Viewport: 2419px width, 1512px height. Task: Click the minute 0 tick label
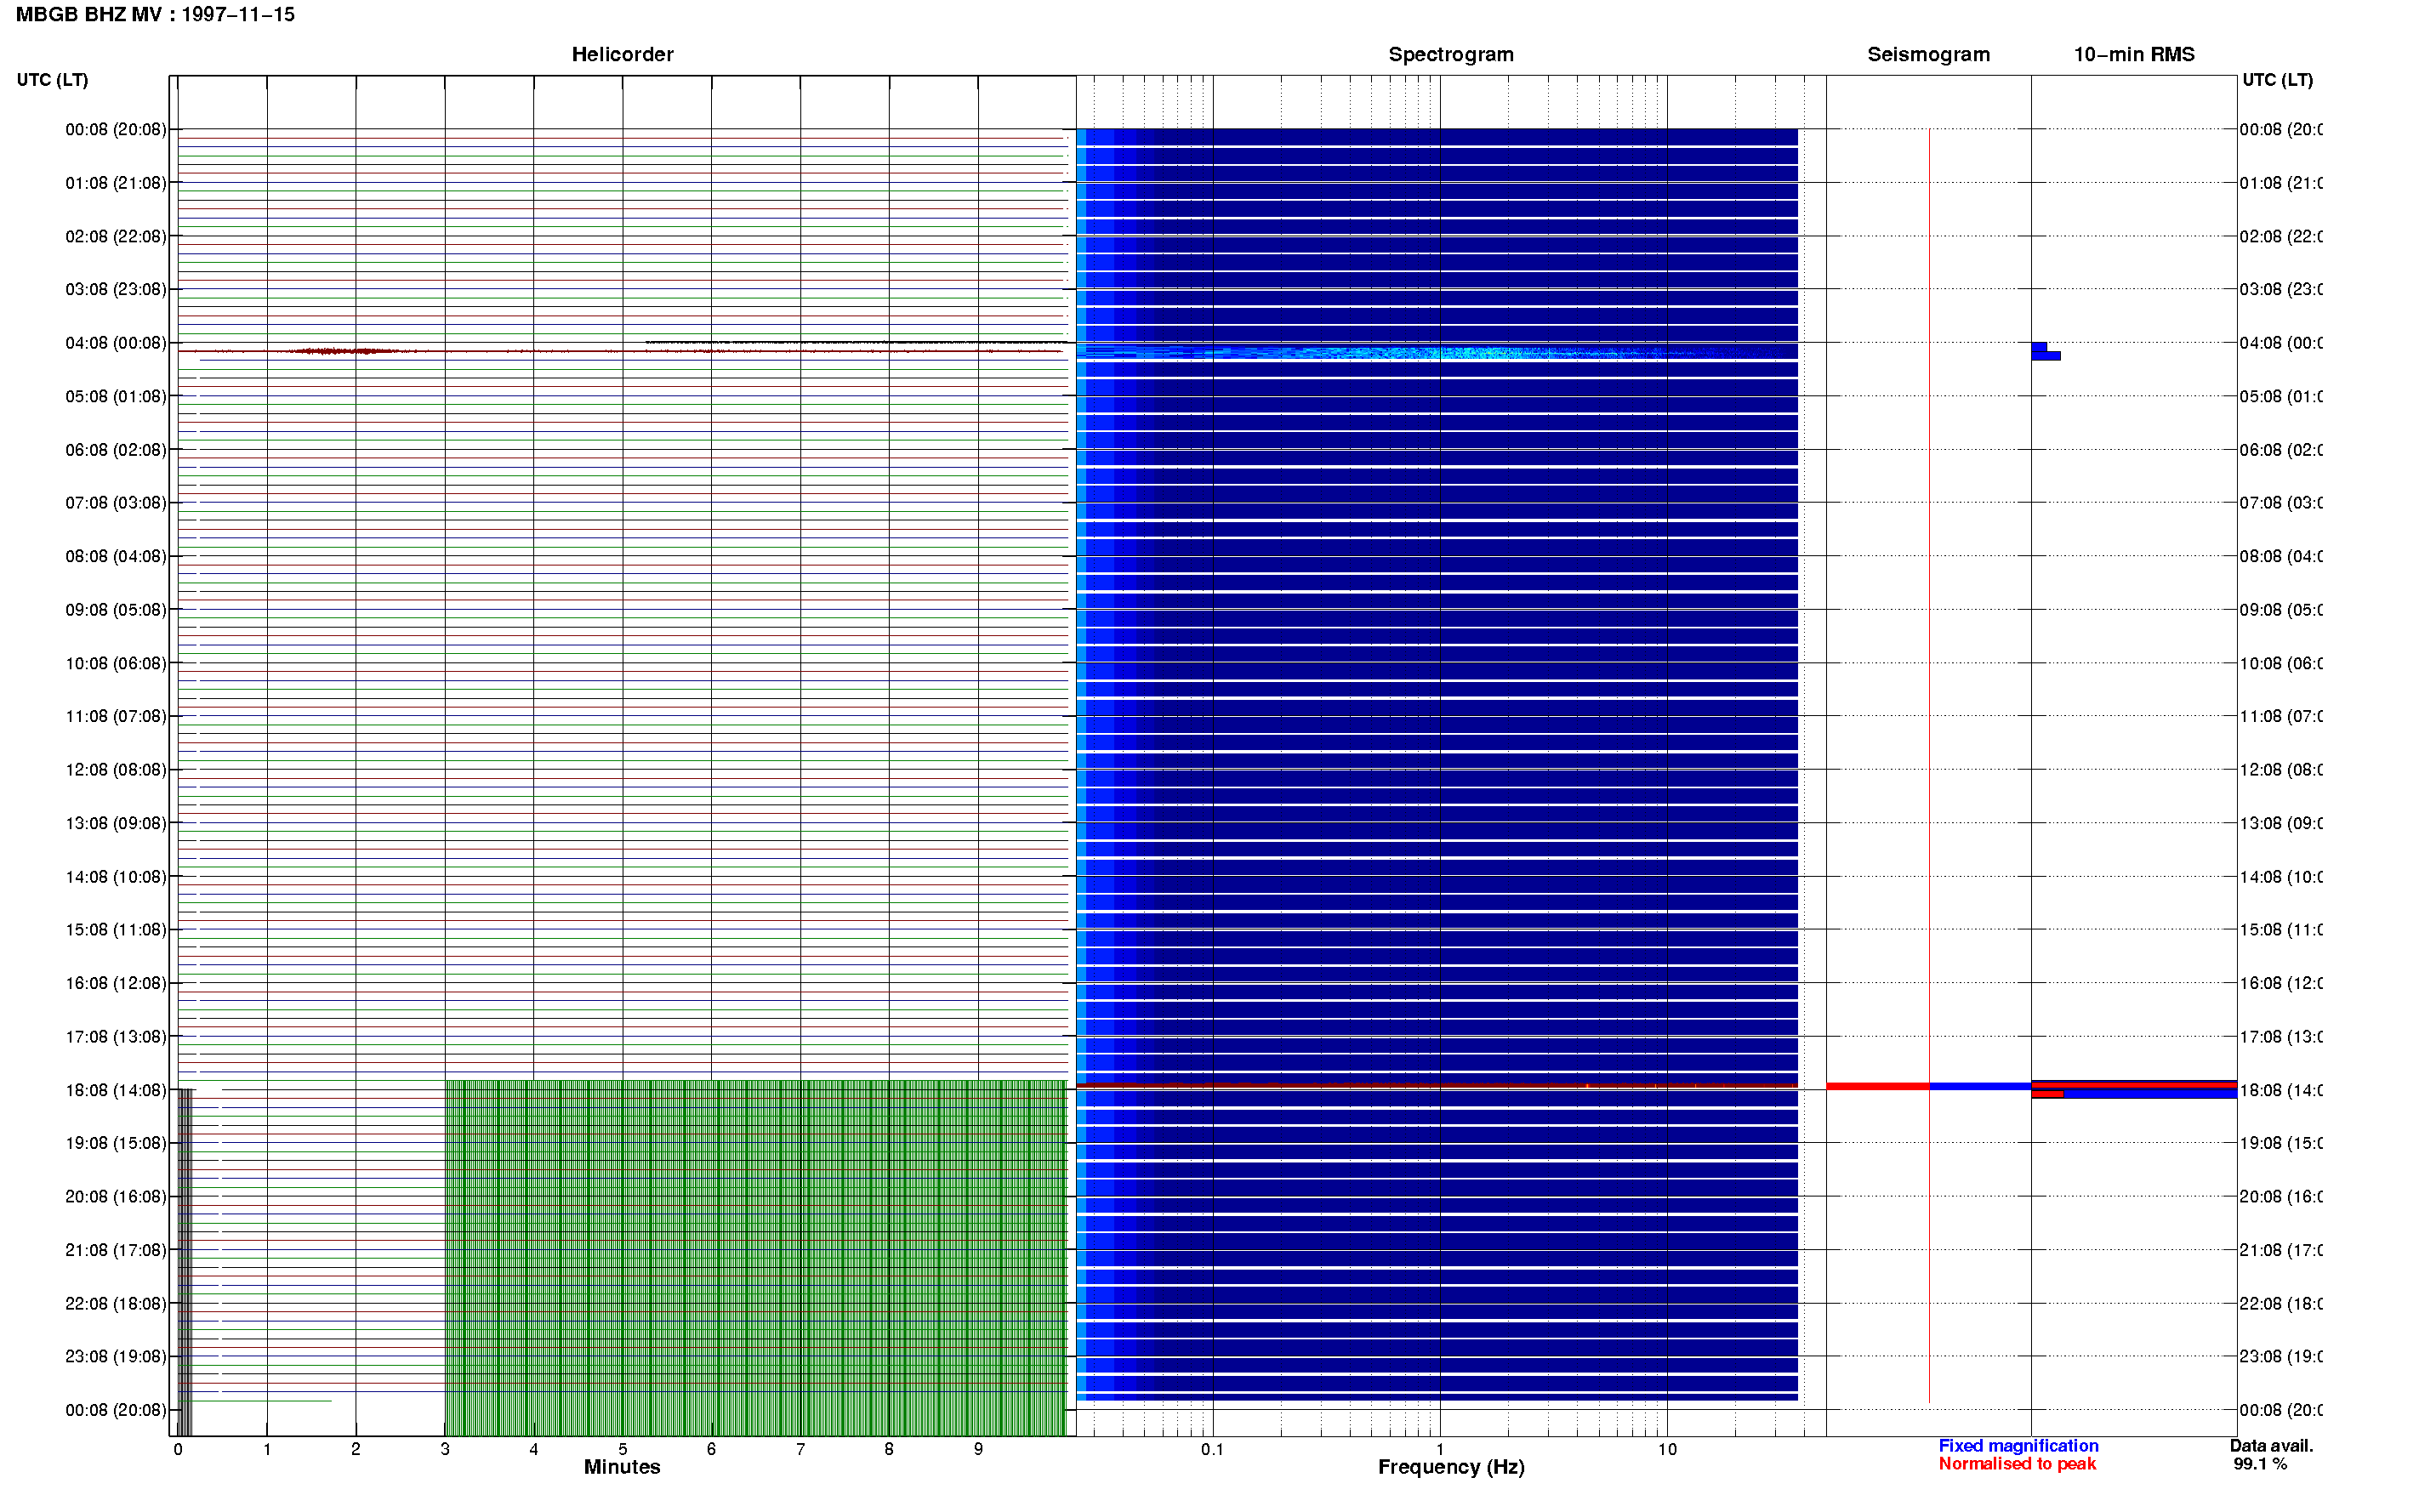pyautogui.click(x=178, y=1449)
